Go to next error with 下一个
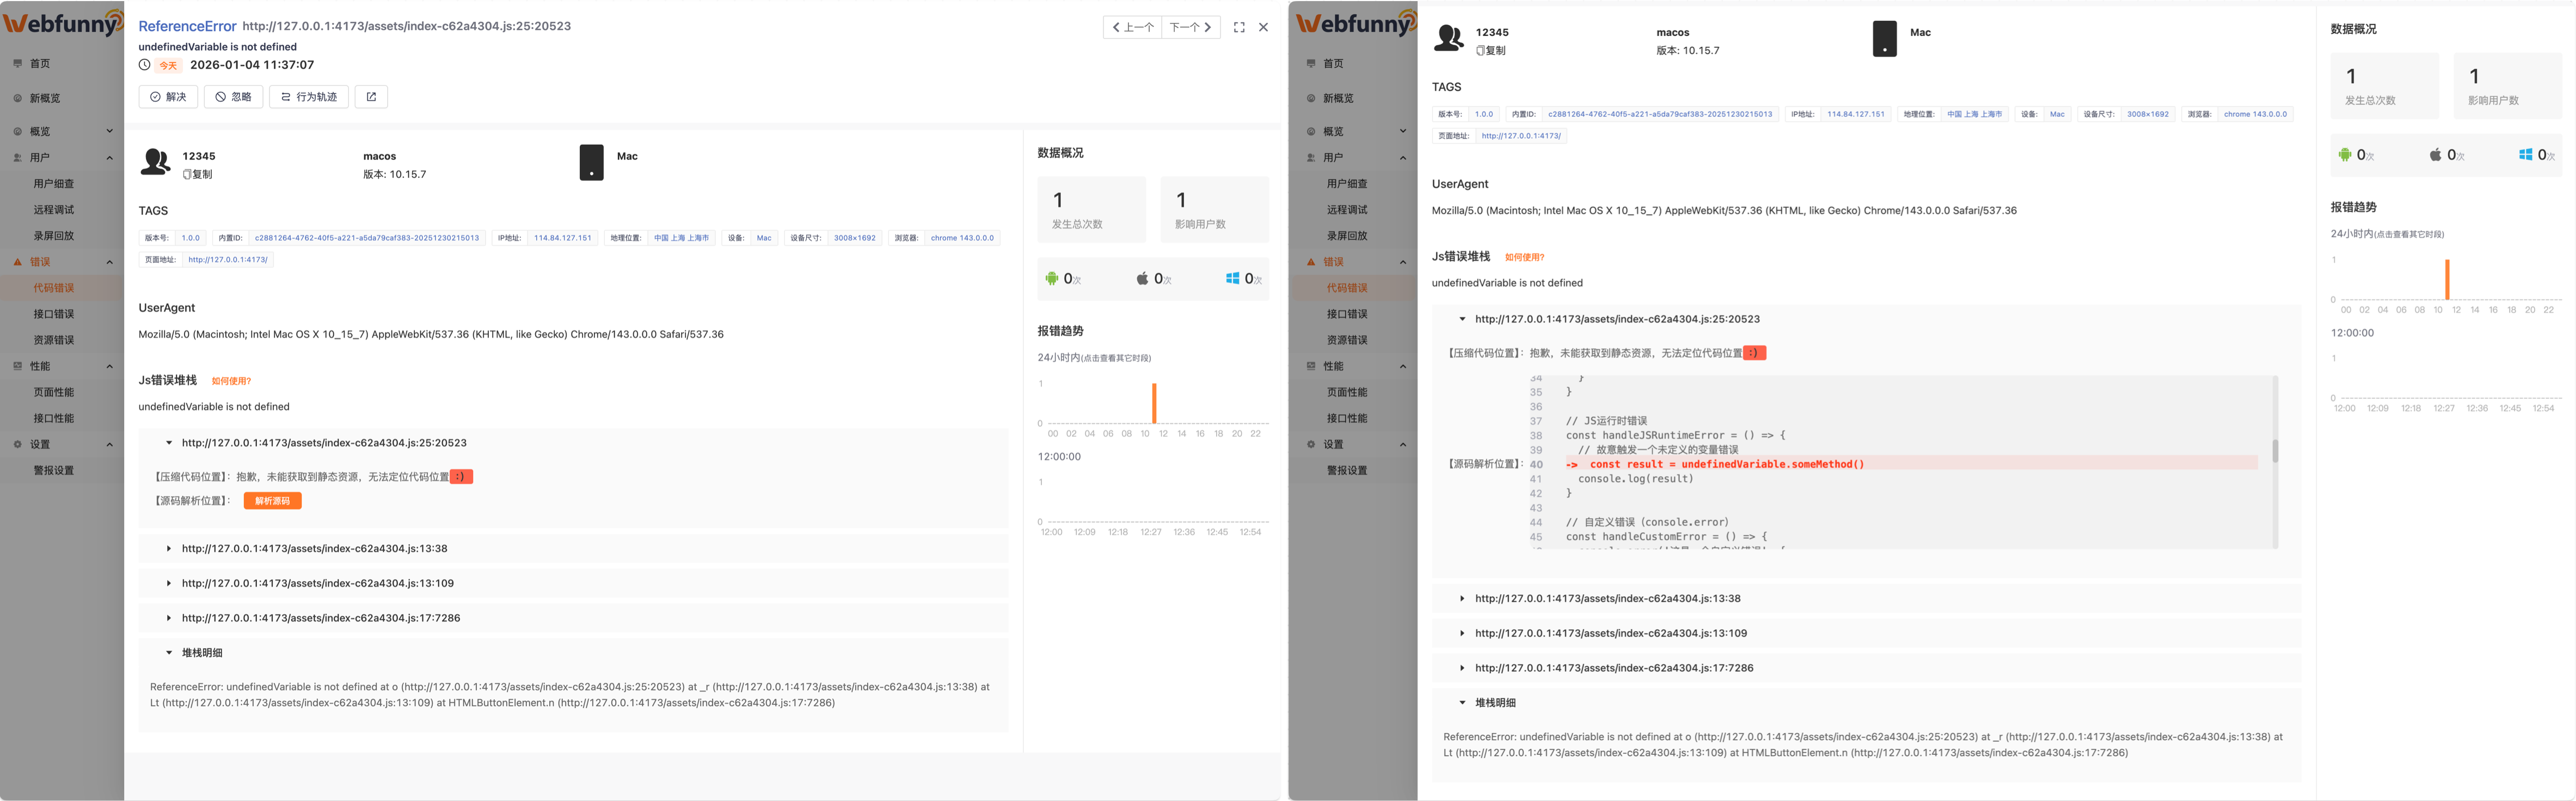The height and width of the screenshot is (801, 2576). pyautogui.click(x=1190, y=28)
